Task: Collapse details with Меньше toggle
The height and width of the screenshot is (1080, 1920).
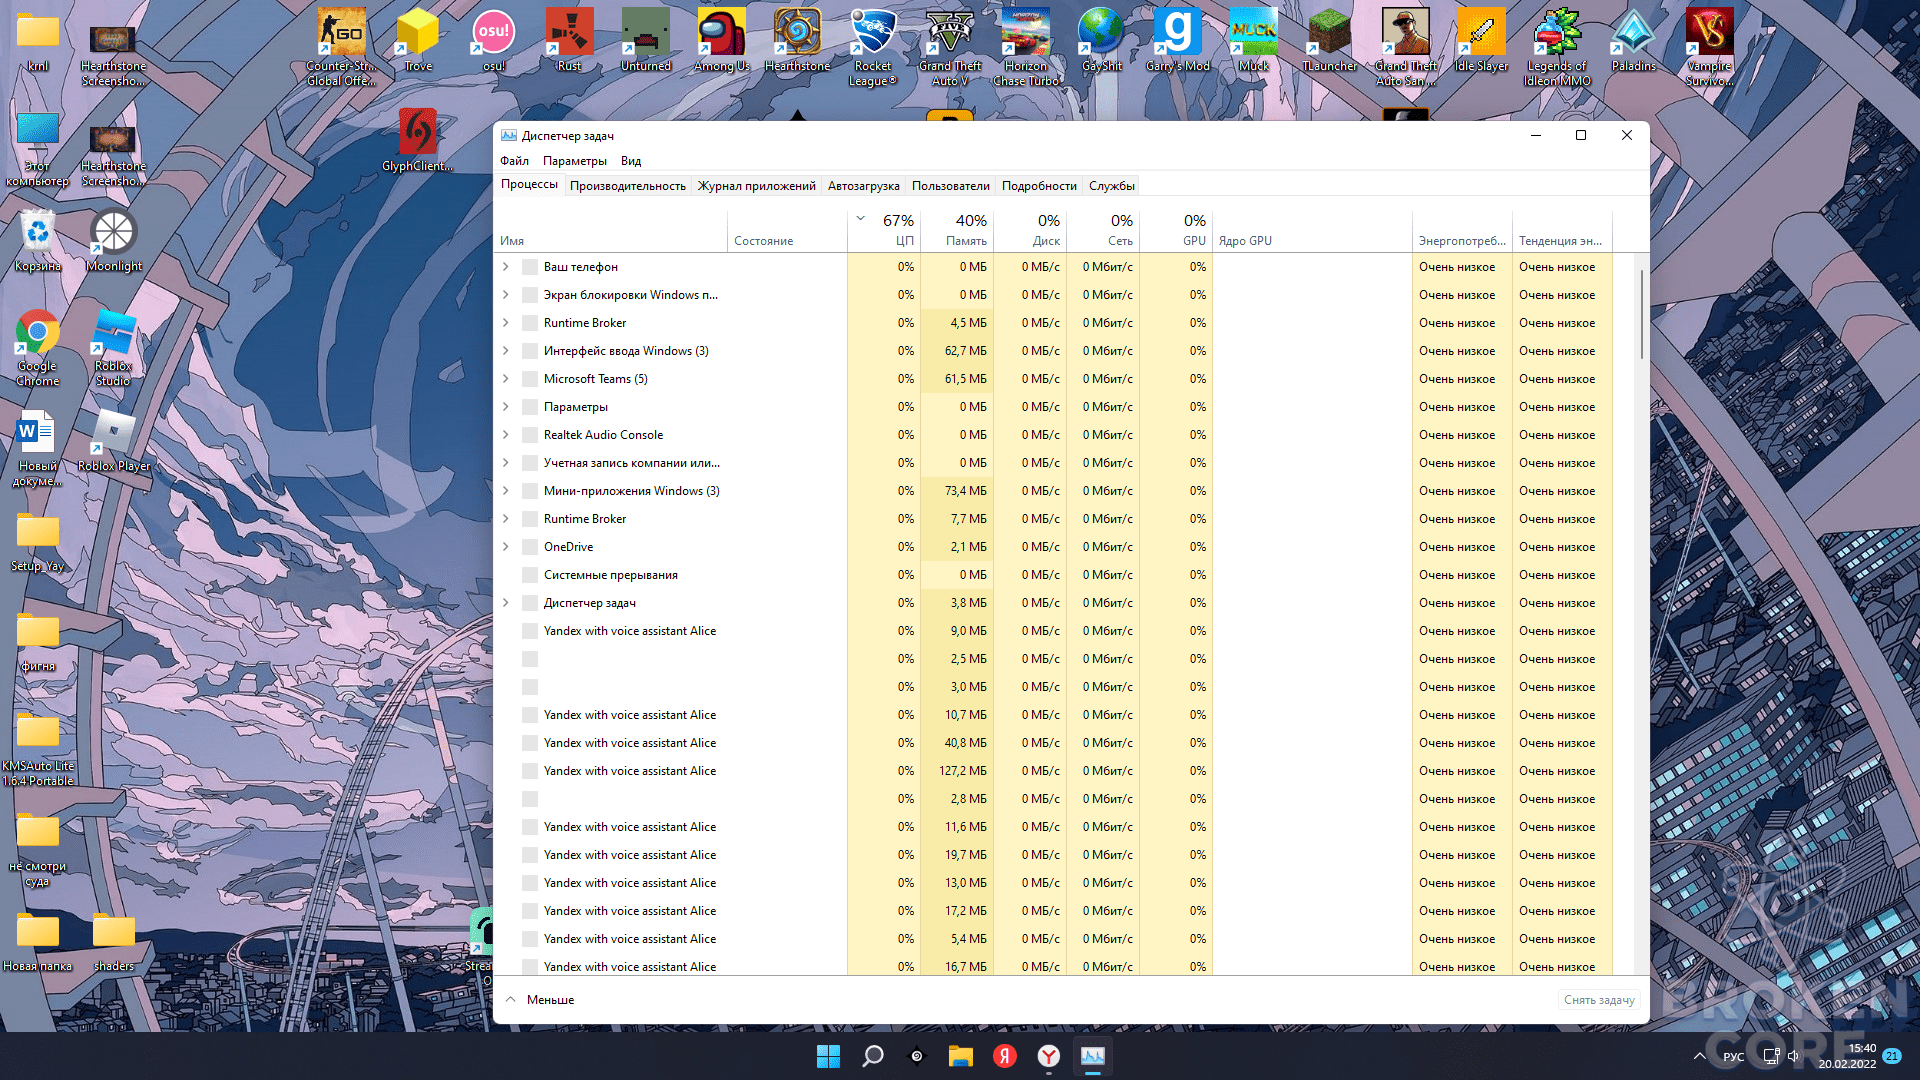Action: [x=540, y=1000]
